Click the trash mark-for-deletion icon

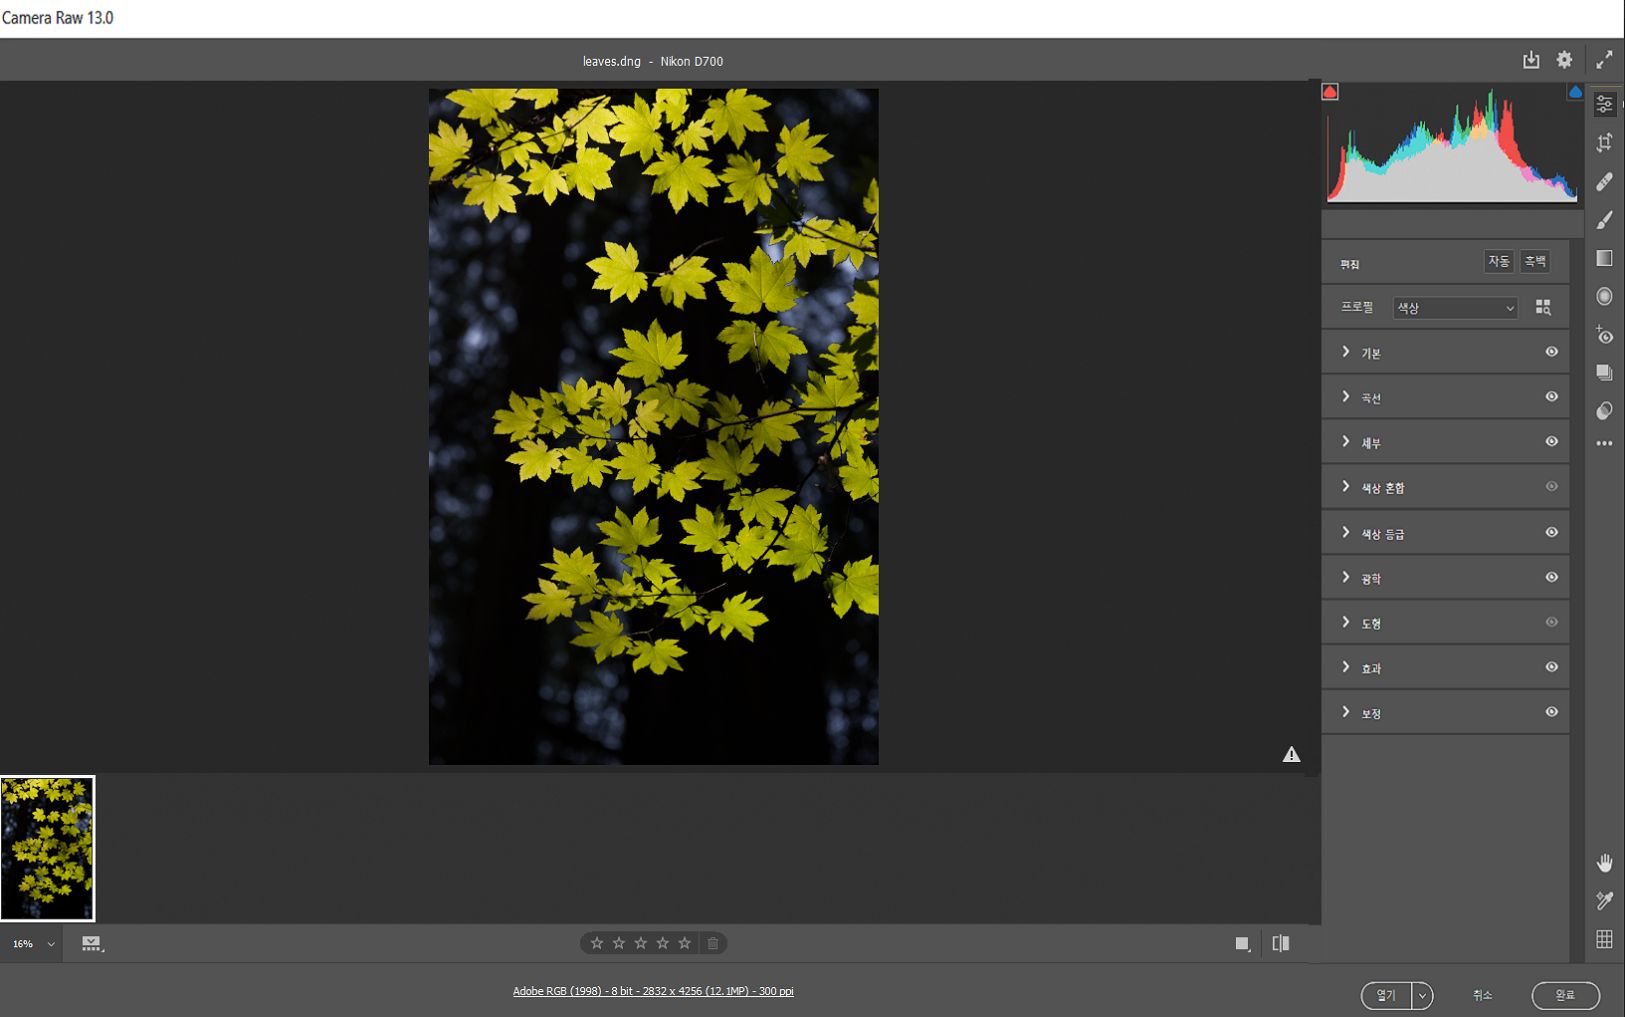click(x=713, y=943)
